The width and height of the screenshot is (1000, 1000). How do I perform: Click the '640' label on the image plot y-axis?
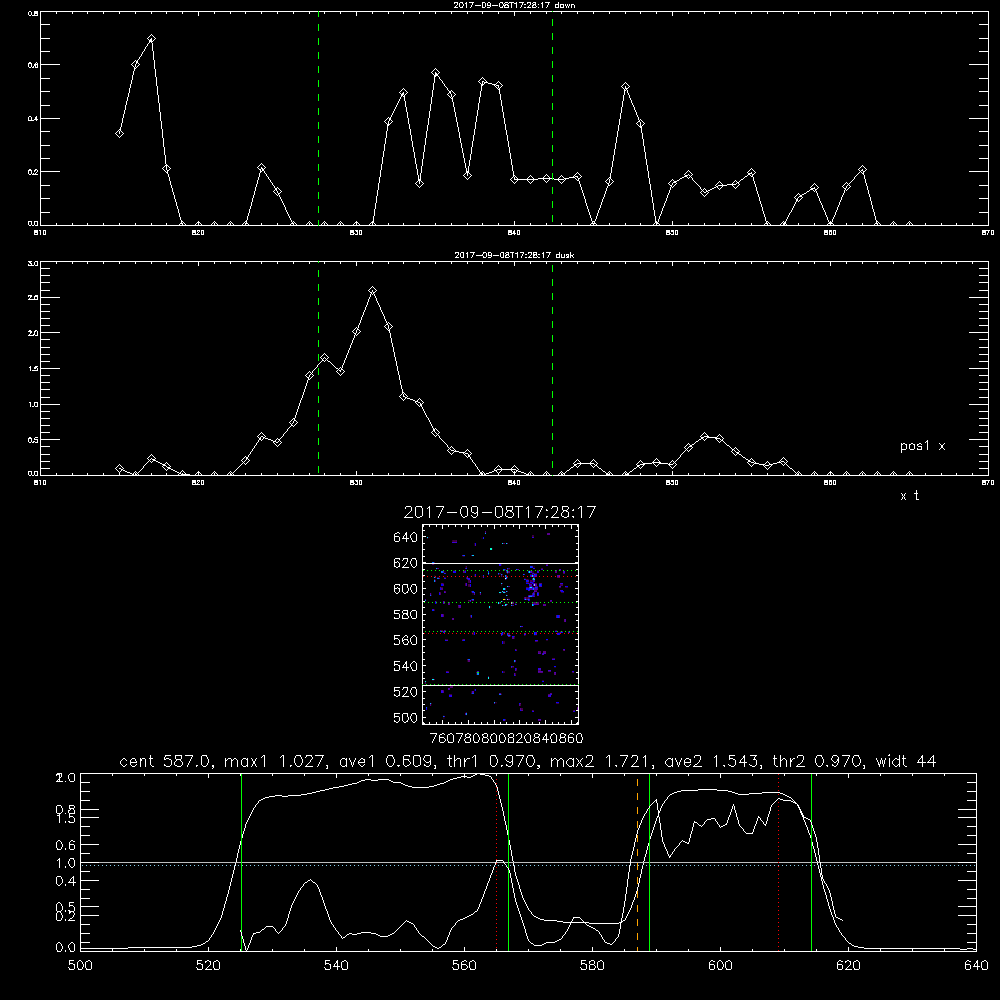(x=406, y=538)
